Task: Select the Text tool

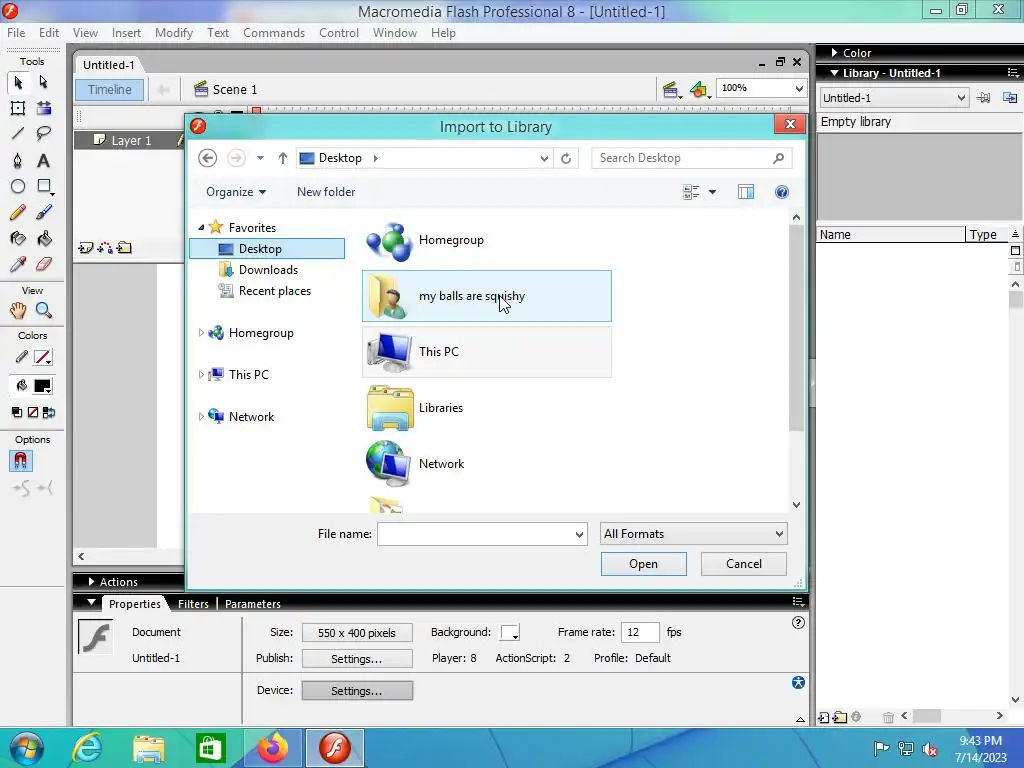Action: (44, 161)
